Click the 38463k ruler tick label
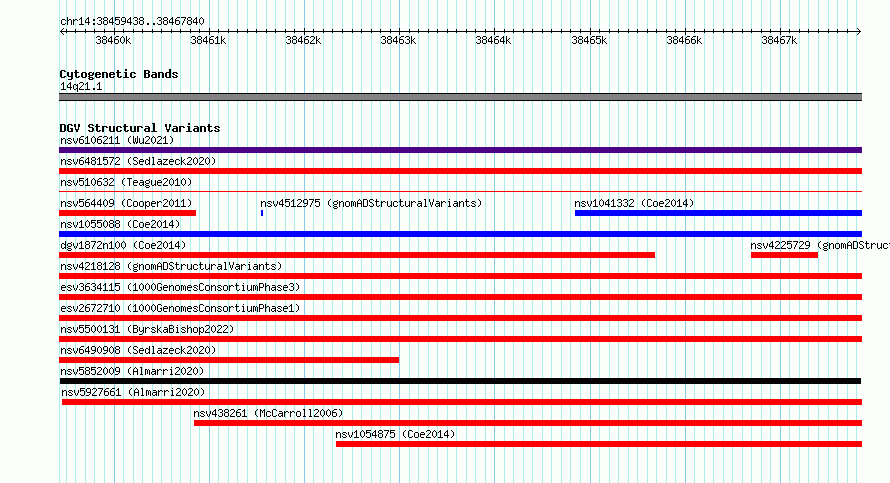 point(398,40)
